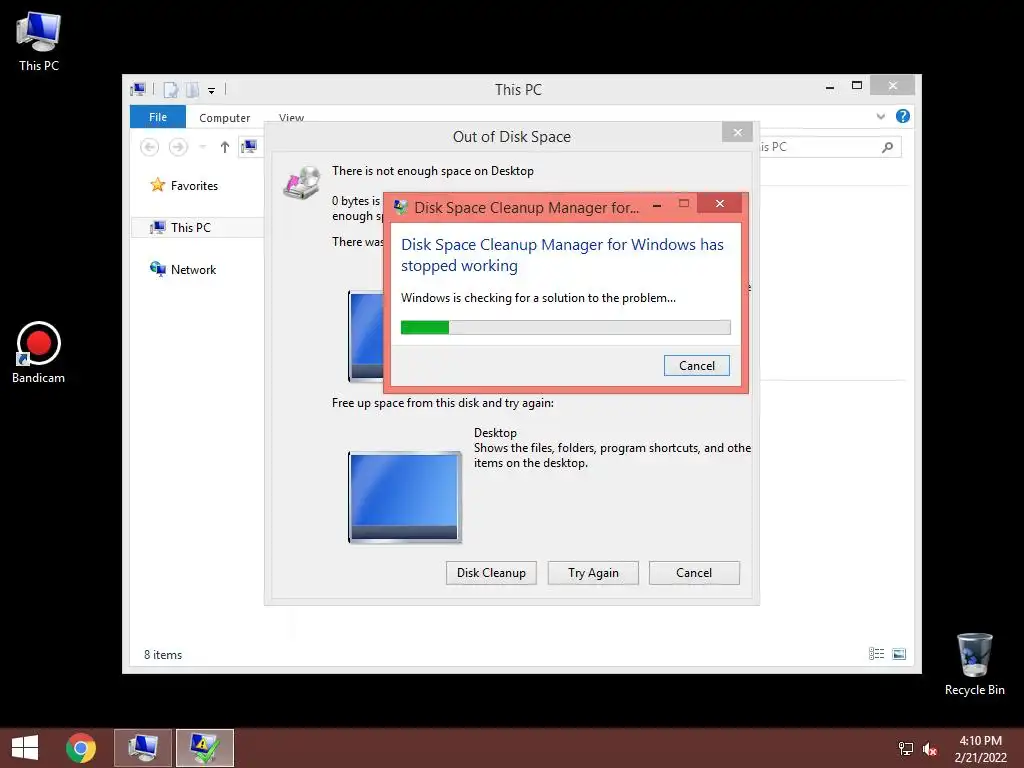The width and height of the screenshot is (1024, 768).
Task: Click This PC system icon in title bar
Action: (138, 89)
